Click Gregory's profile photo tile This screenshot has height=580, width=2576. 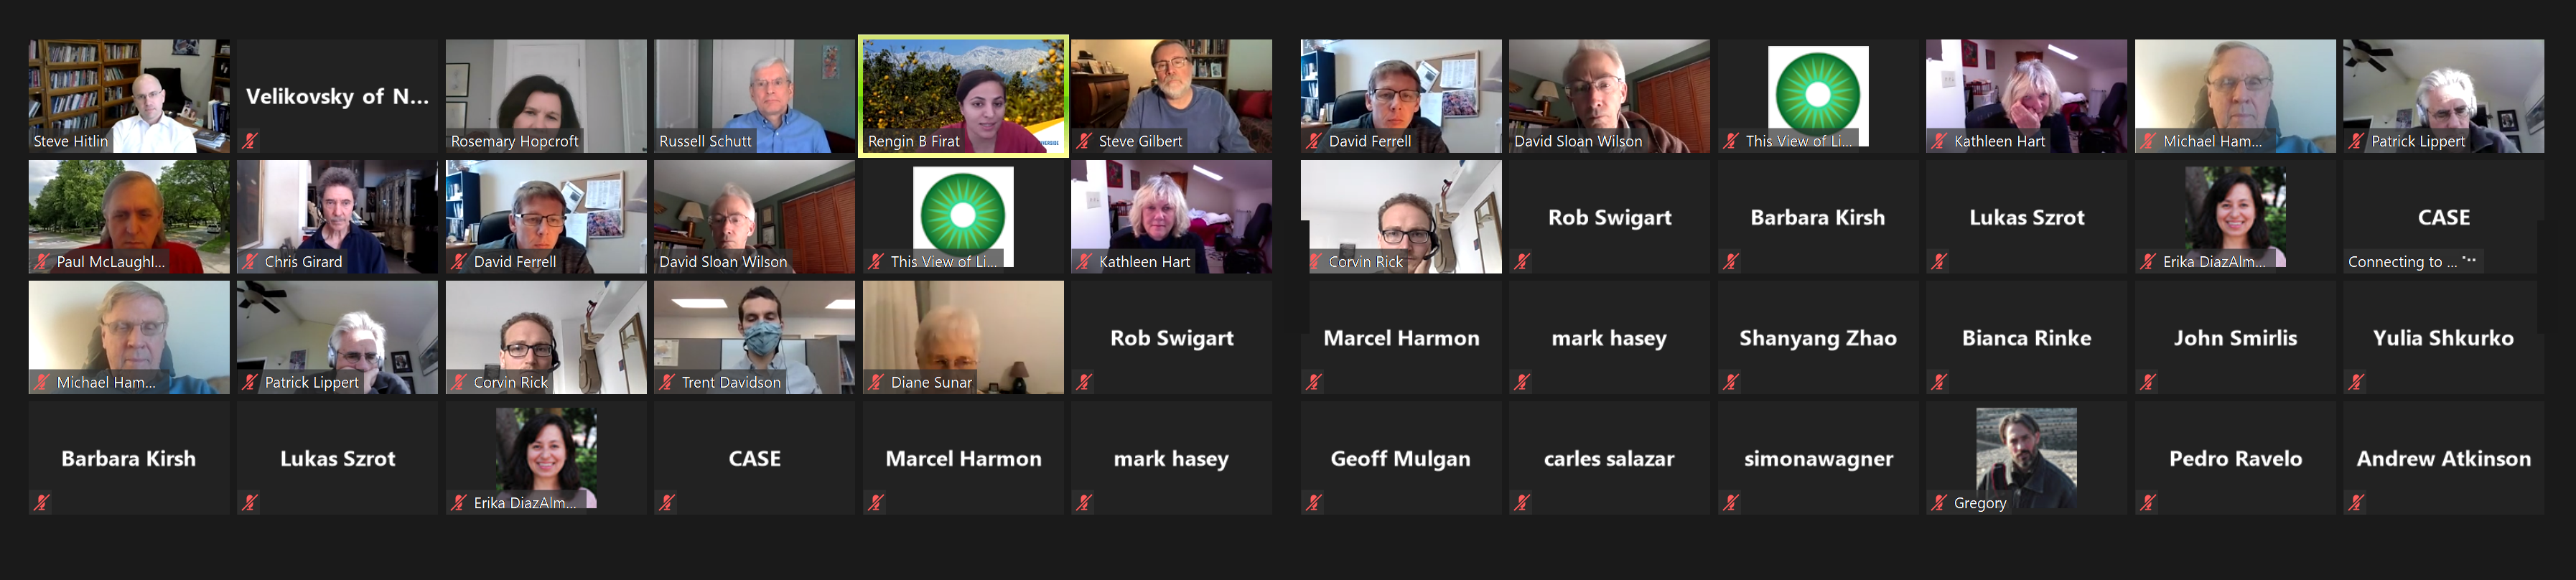pyautogui.click(x=2026, y=458)
